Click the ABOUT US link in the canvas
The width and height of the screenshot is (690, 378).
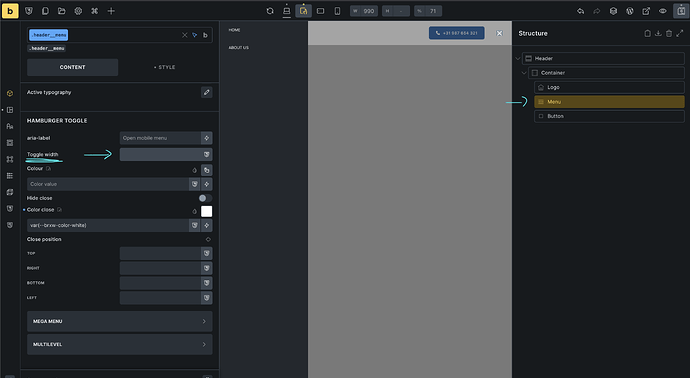[x=239, y=48]
